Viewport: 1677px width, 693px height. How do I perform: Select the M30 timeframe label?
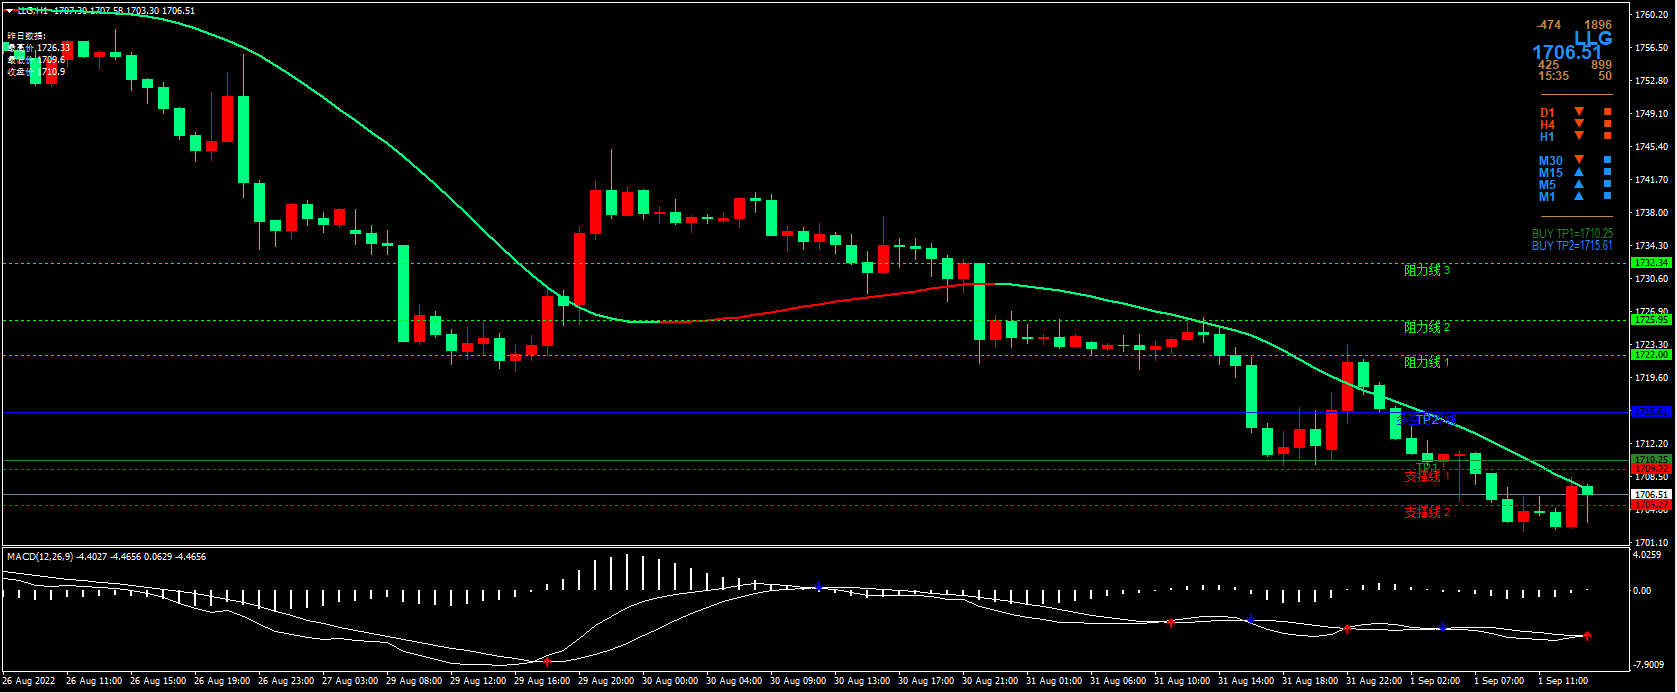1550,161
